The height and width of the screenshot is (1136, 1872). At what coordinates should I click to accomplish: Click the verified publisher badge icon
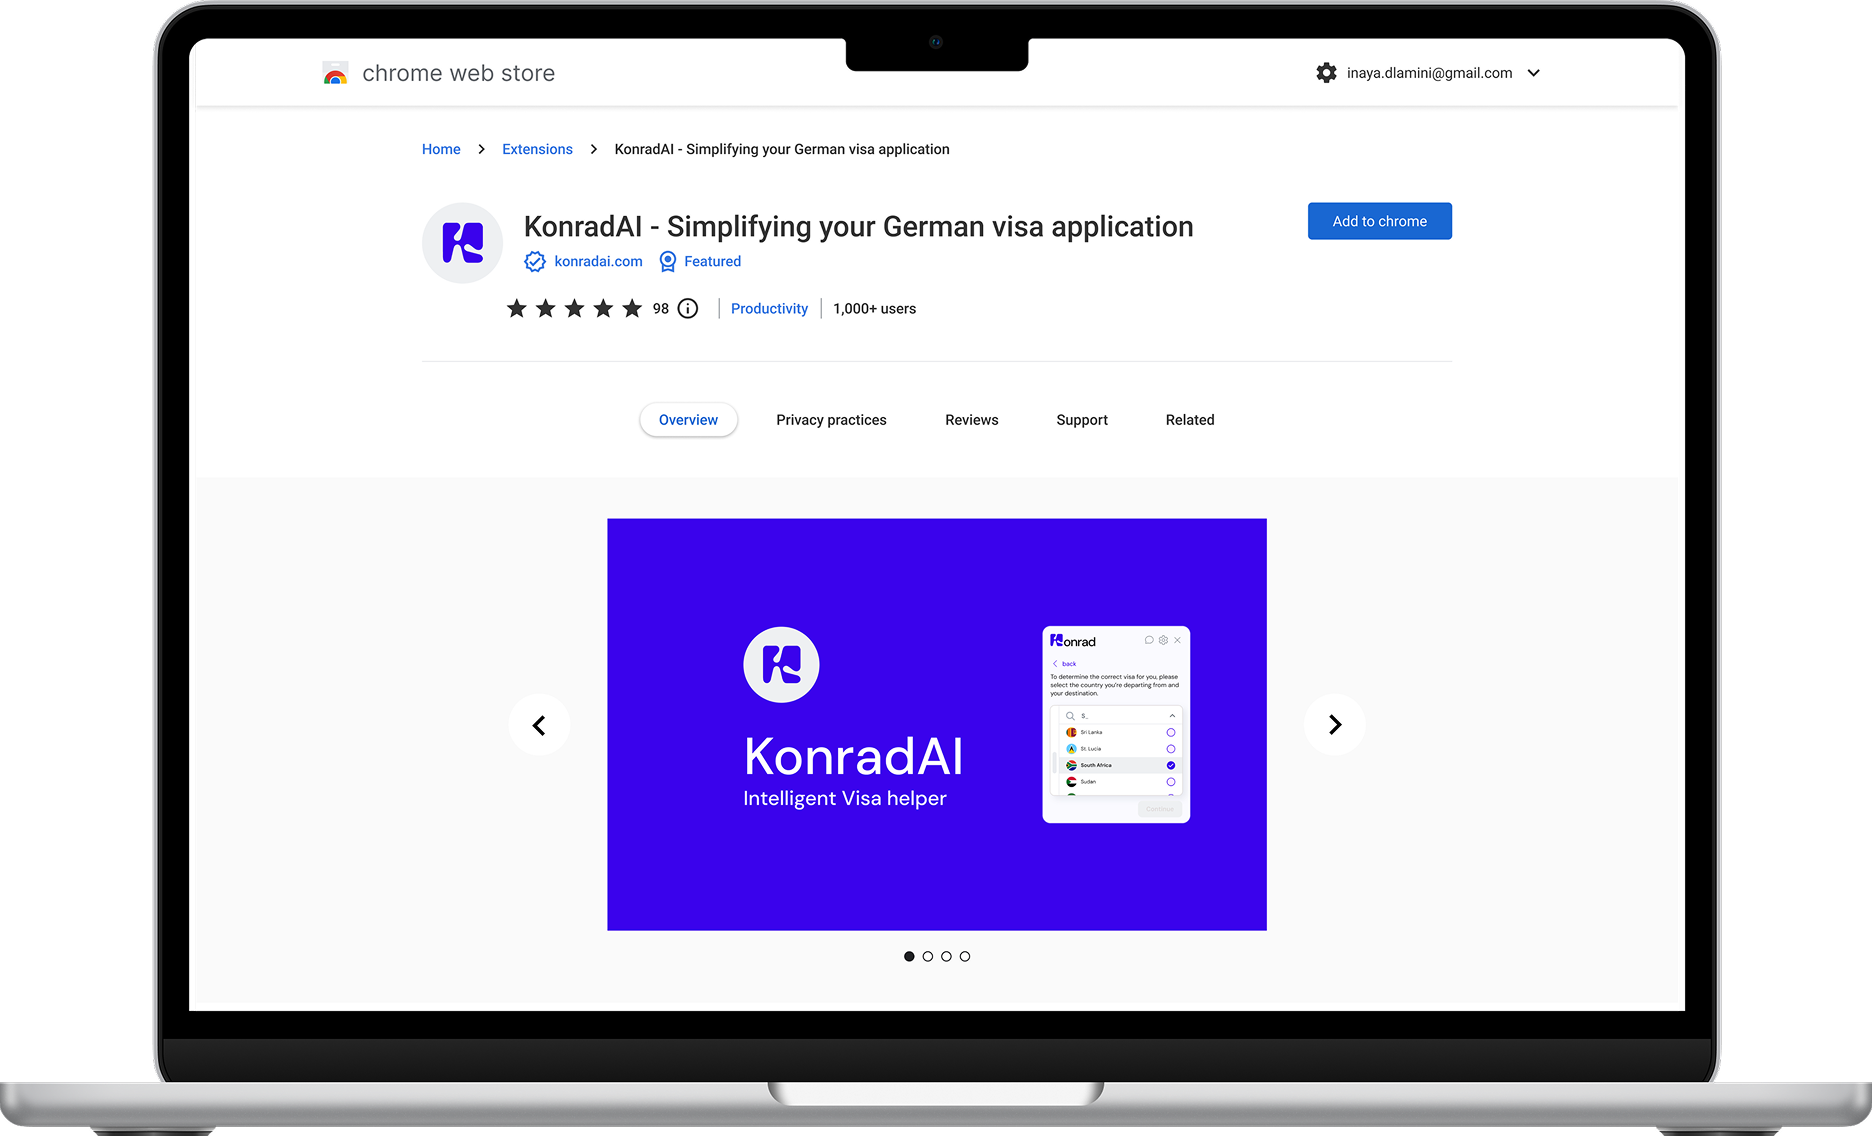(535, 262)
